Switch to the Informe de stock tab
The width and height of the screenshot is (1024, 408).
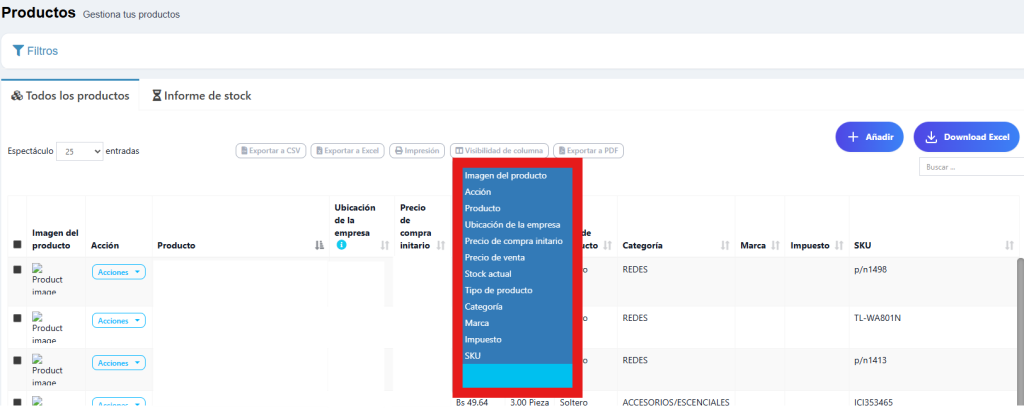click(x=201, y=96)
